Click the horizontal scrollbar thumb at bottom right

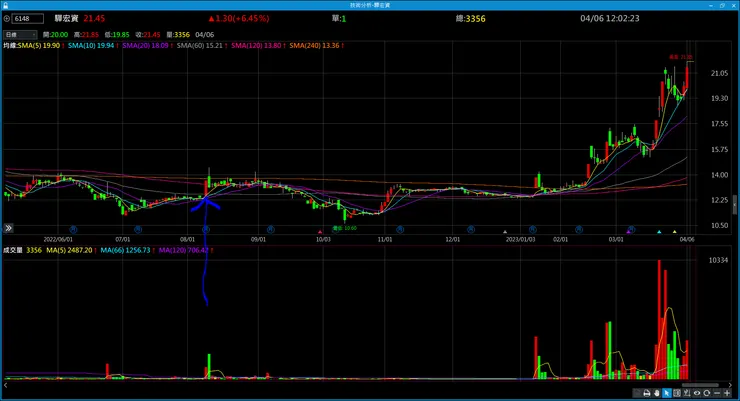tap(700, 385)
